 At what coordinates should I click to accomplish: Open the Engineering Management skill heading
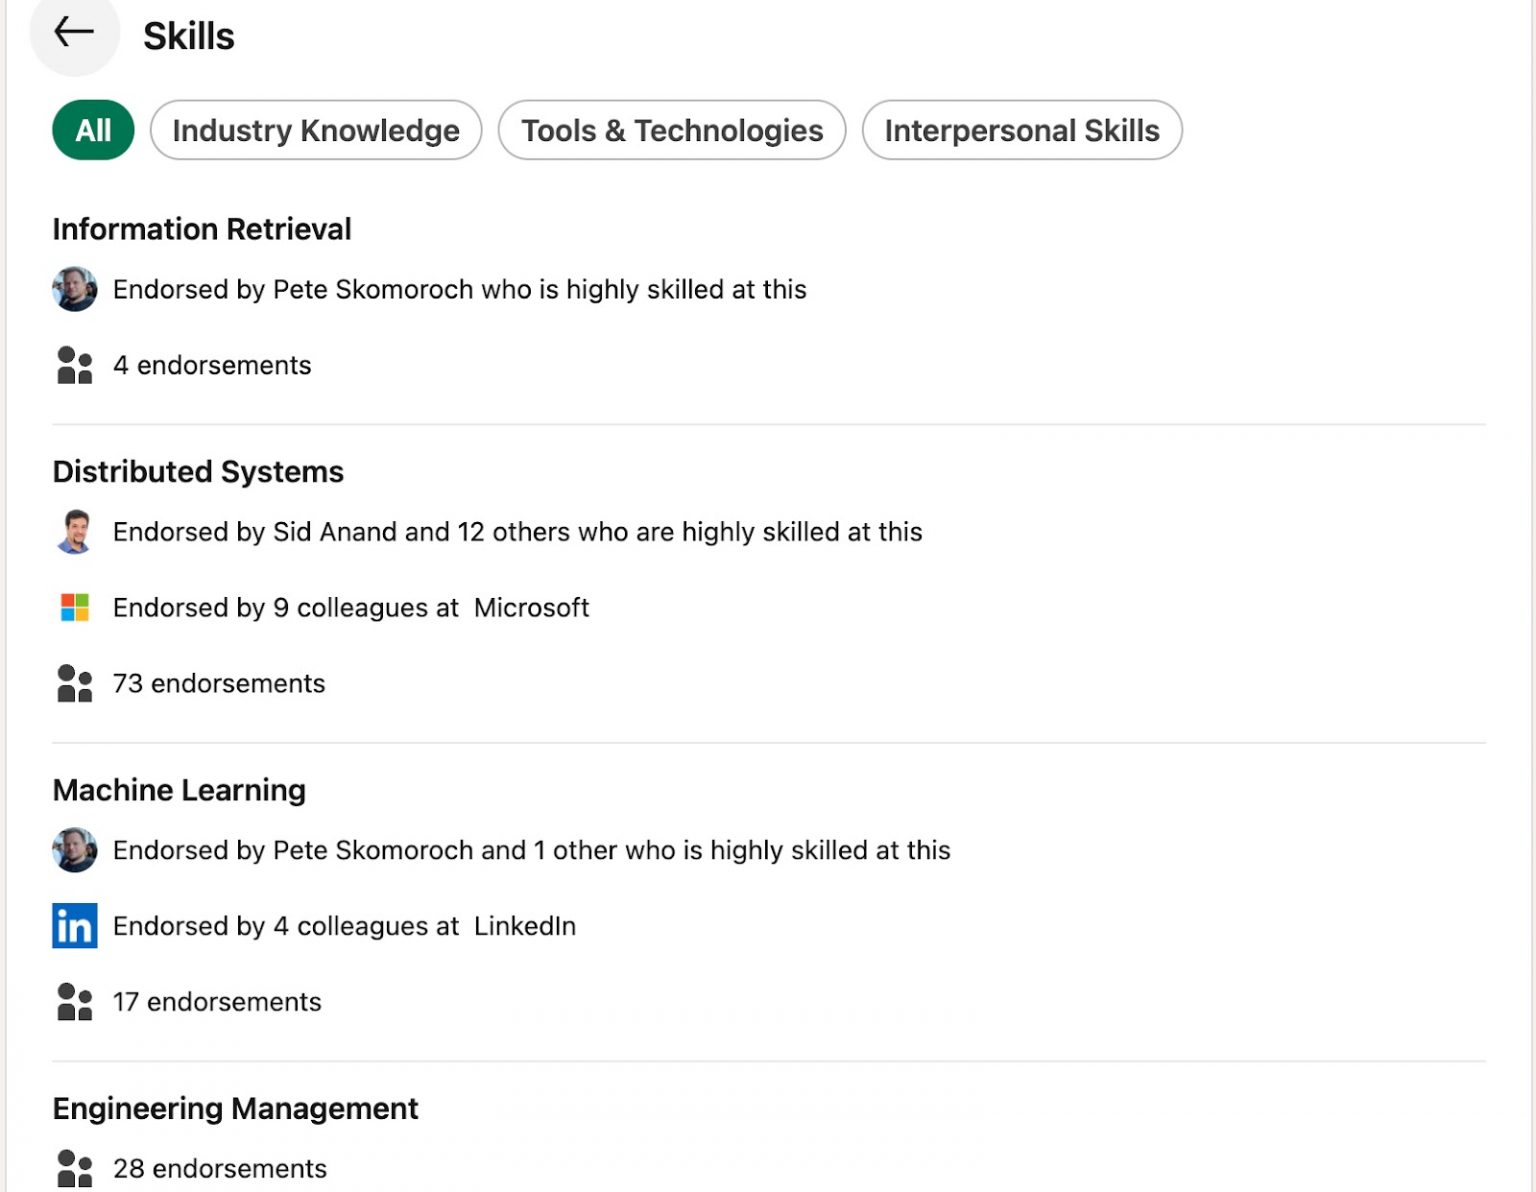[235, 1108]
